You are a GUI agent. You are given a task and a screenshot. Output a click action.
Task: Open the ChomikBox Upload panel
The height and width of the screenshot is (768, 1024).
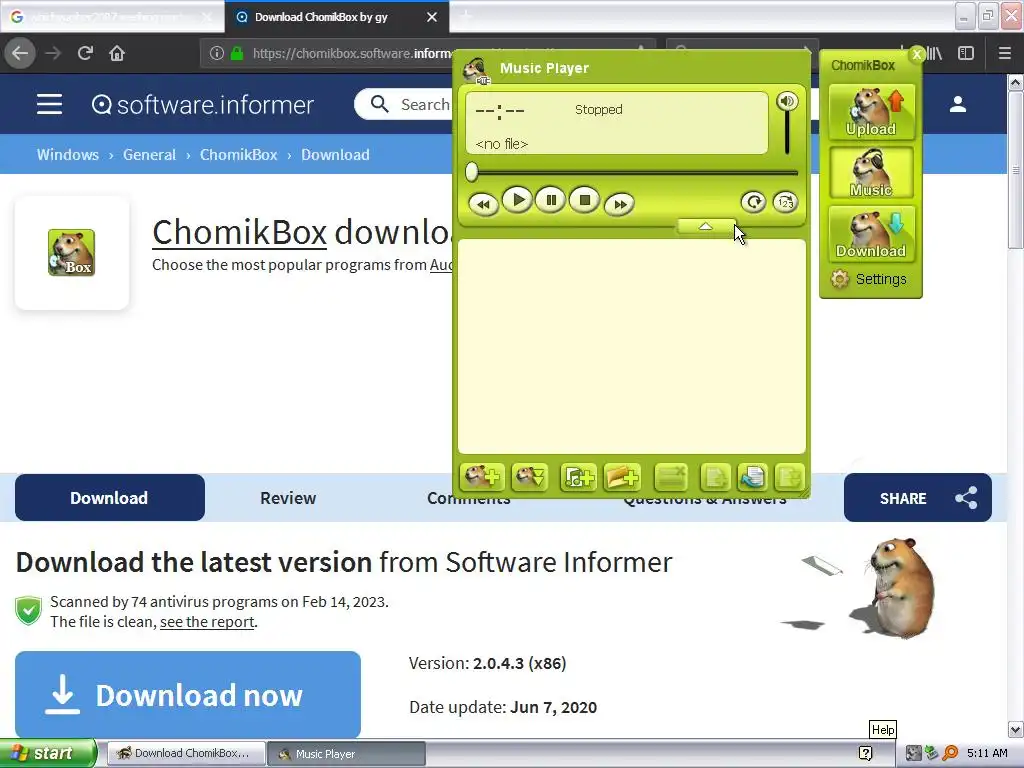click(x=871, y=112)
